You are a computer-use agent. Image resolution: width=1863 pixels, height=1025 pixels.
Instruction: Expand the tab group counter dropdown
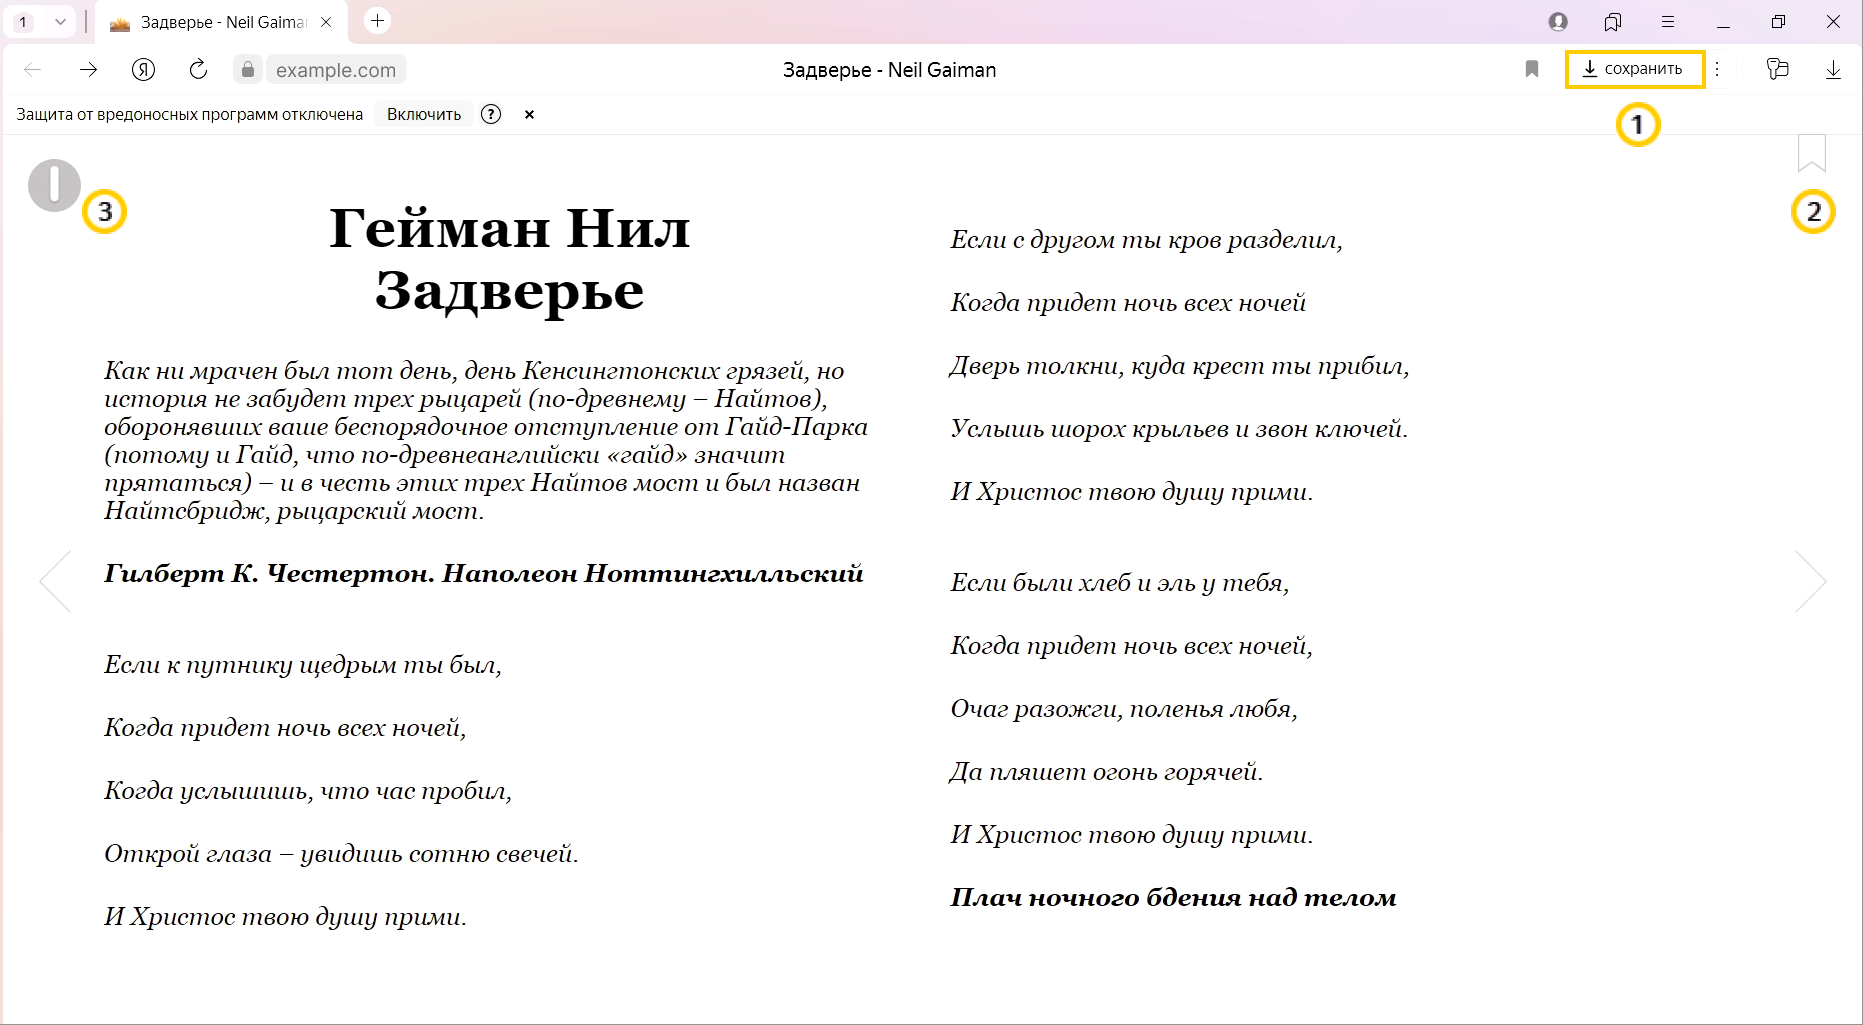pos(40,21)
